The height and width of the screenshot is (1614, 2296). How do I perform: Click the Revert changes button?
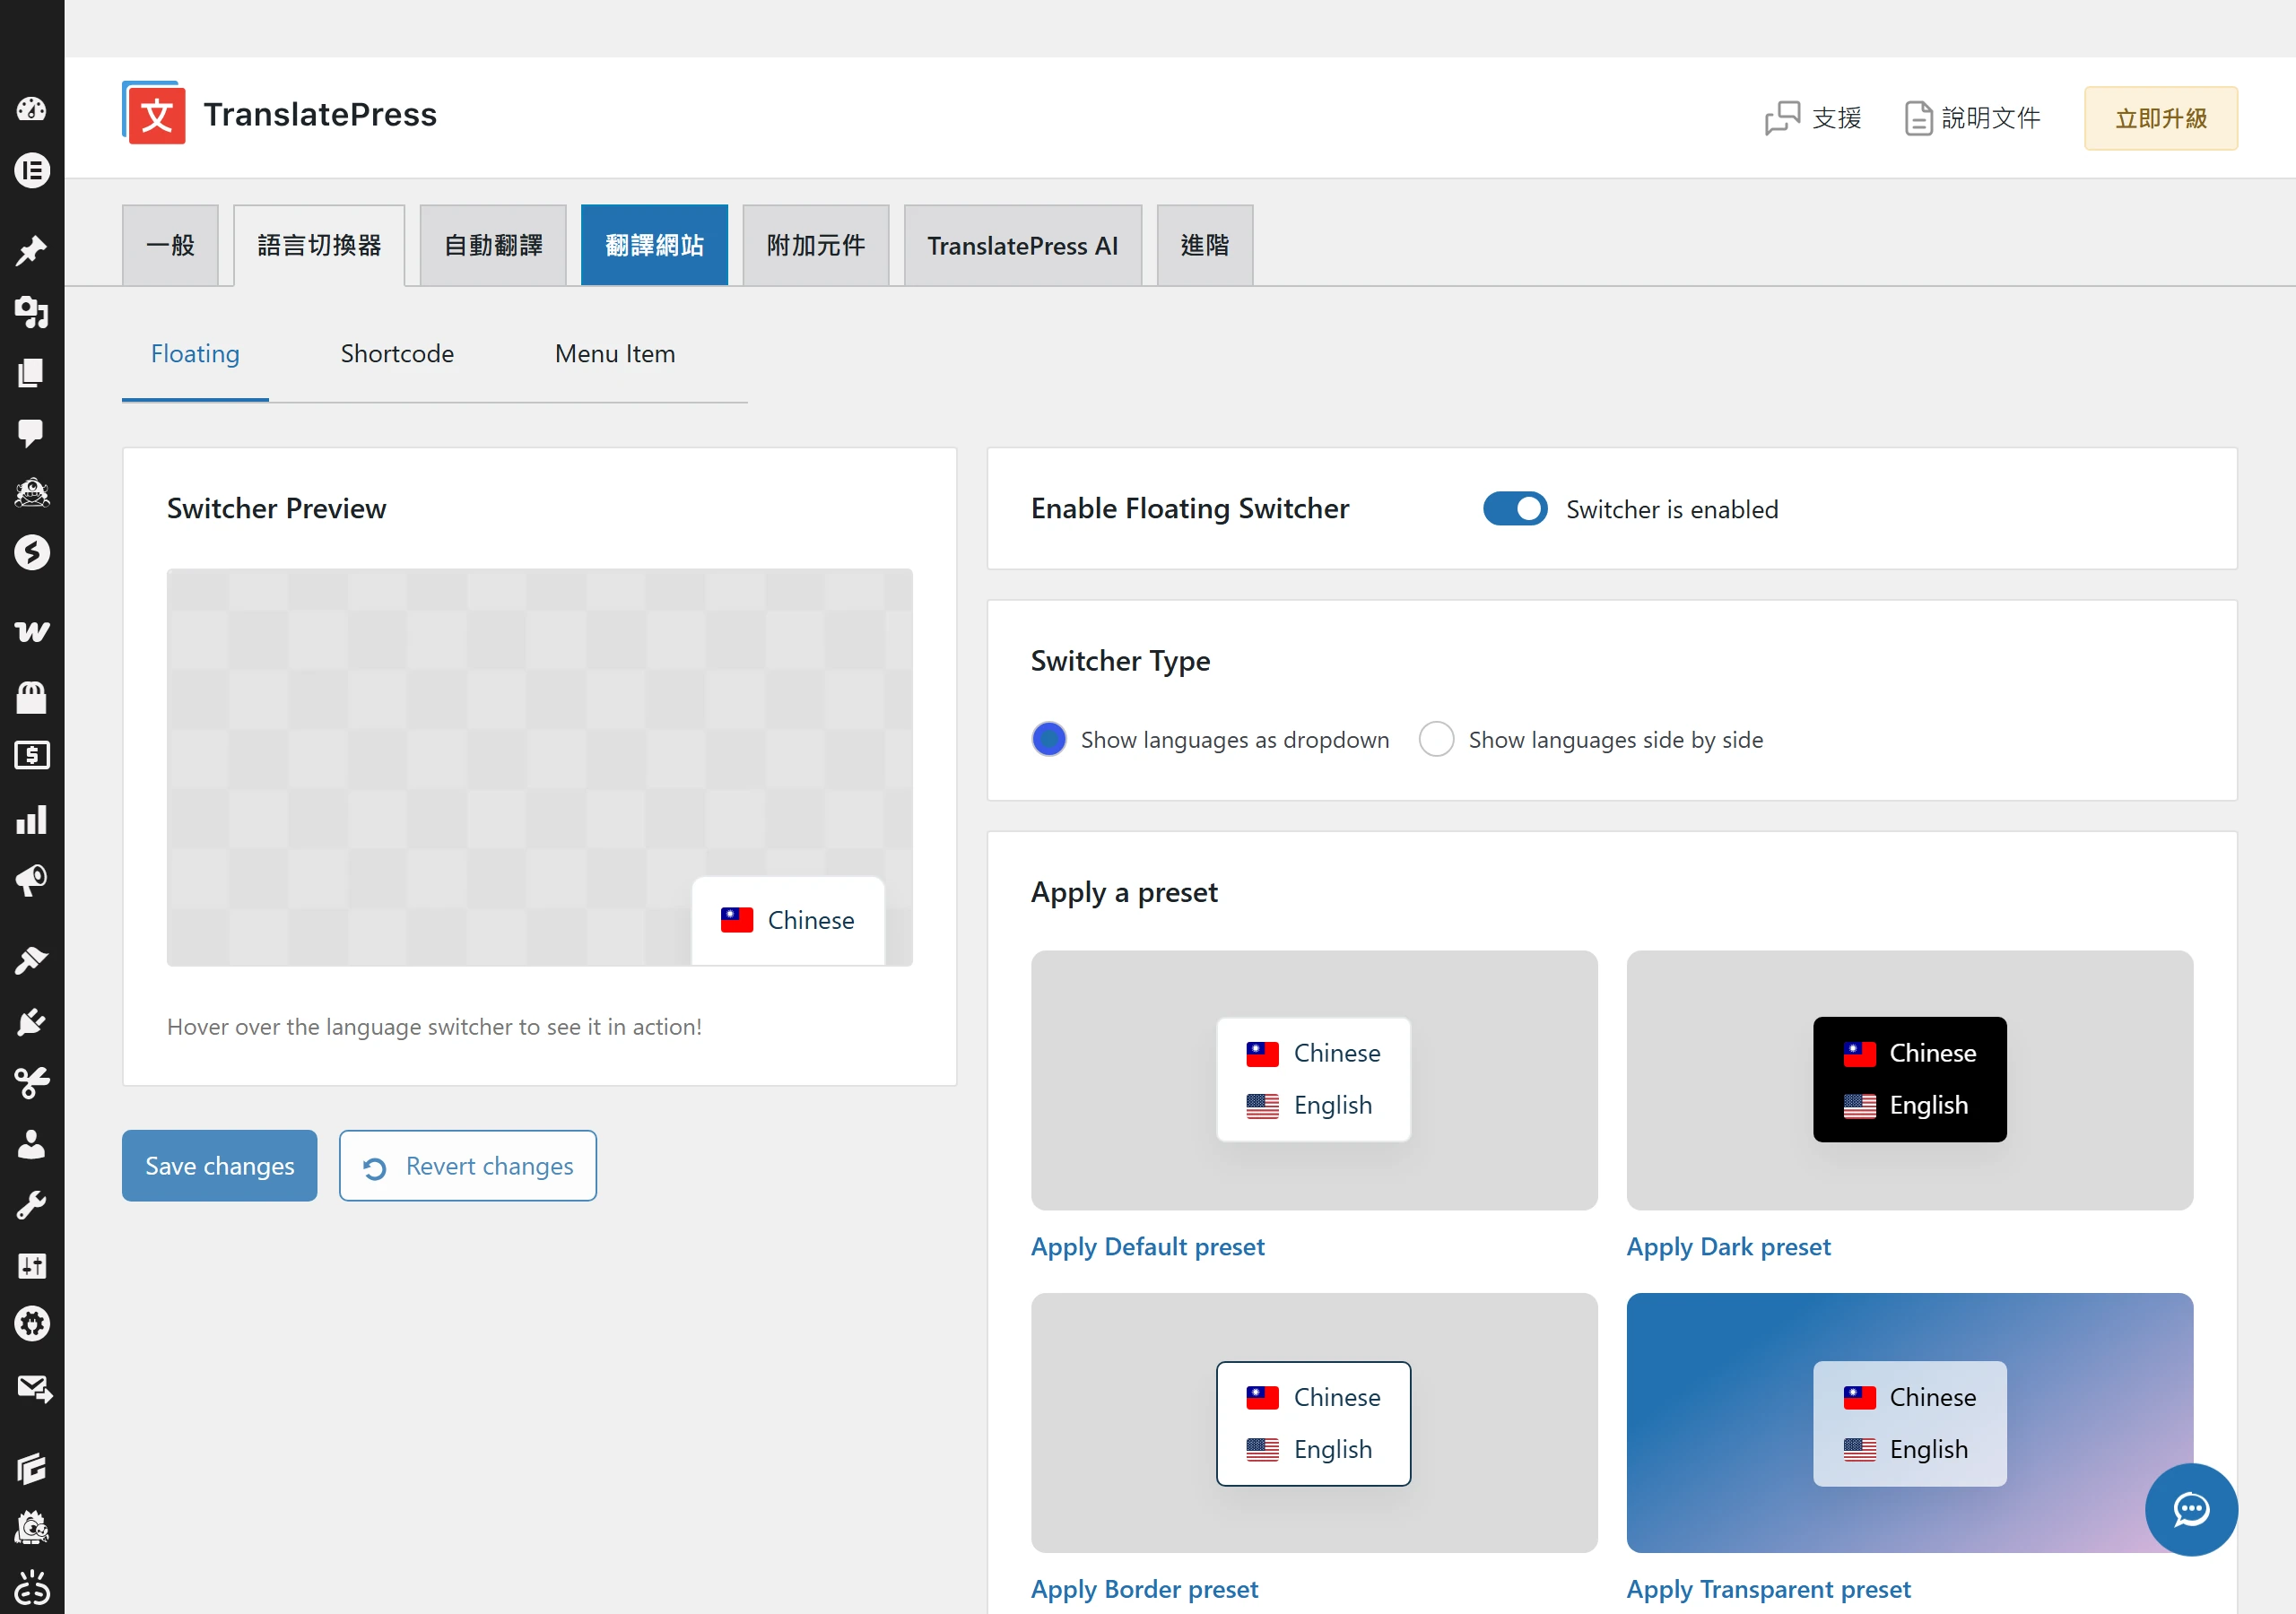468,1166
